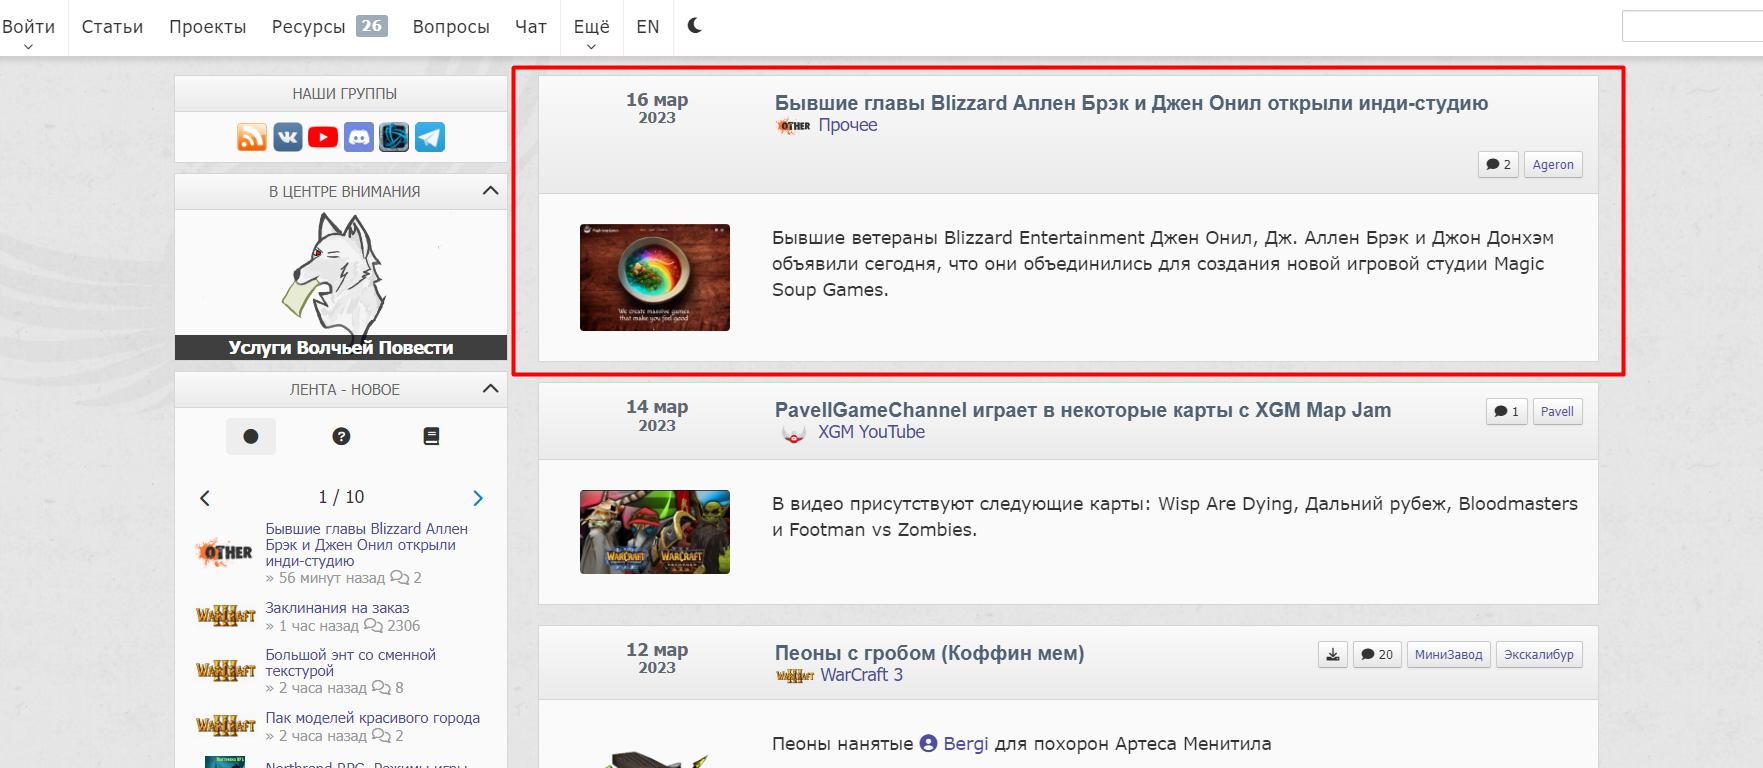Open the Battle.net group icon
This screenshot has height=768, width=1763.
394,137
